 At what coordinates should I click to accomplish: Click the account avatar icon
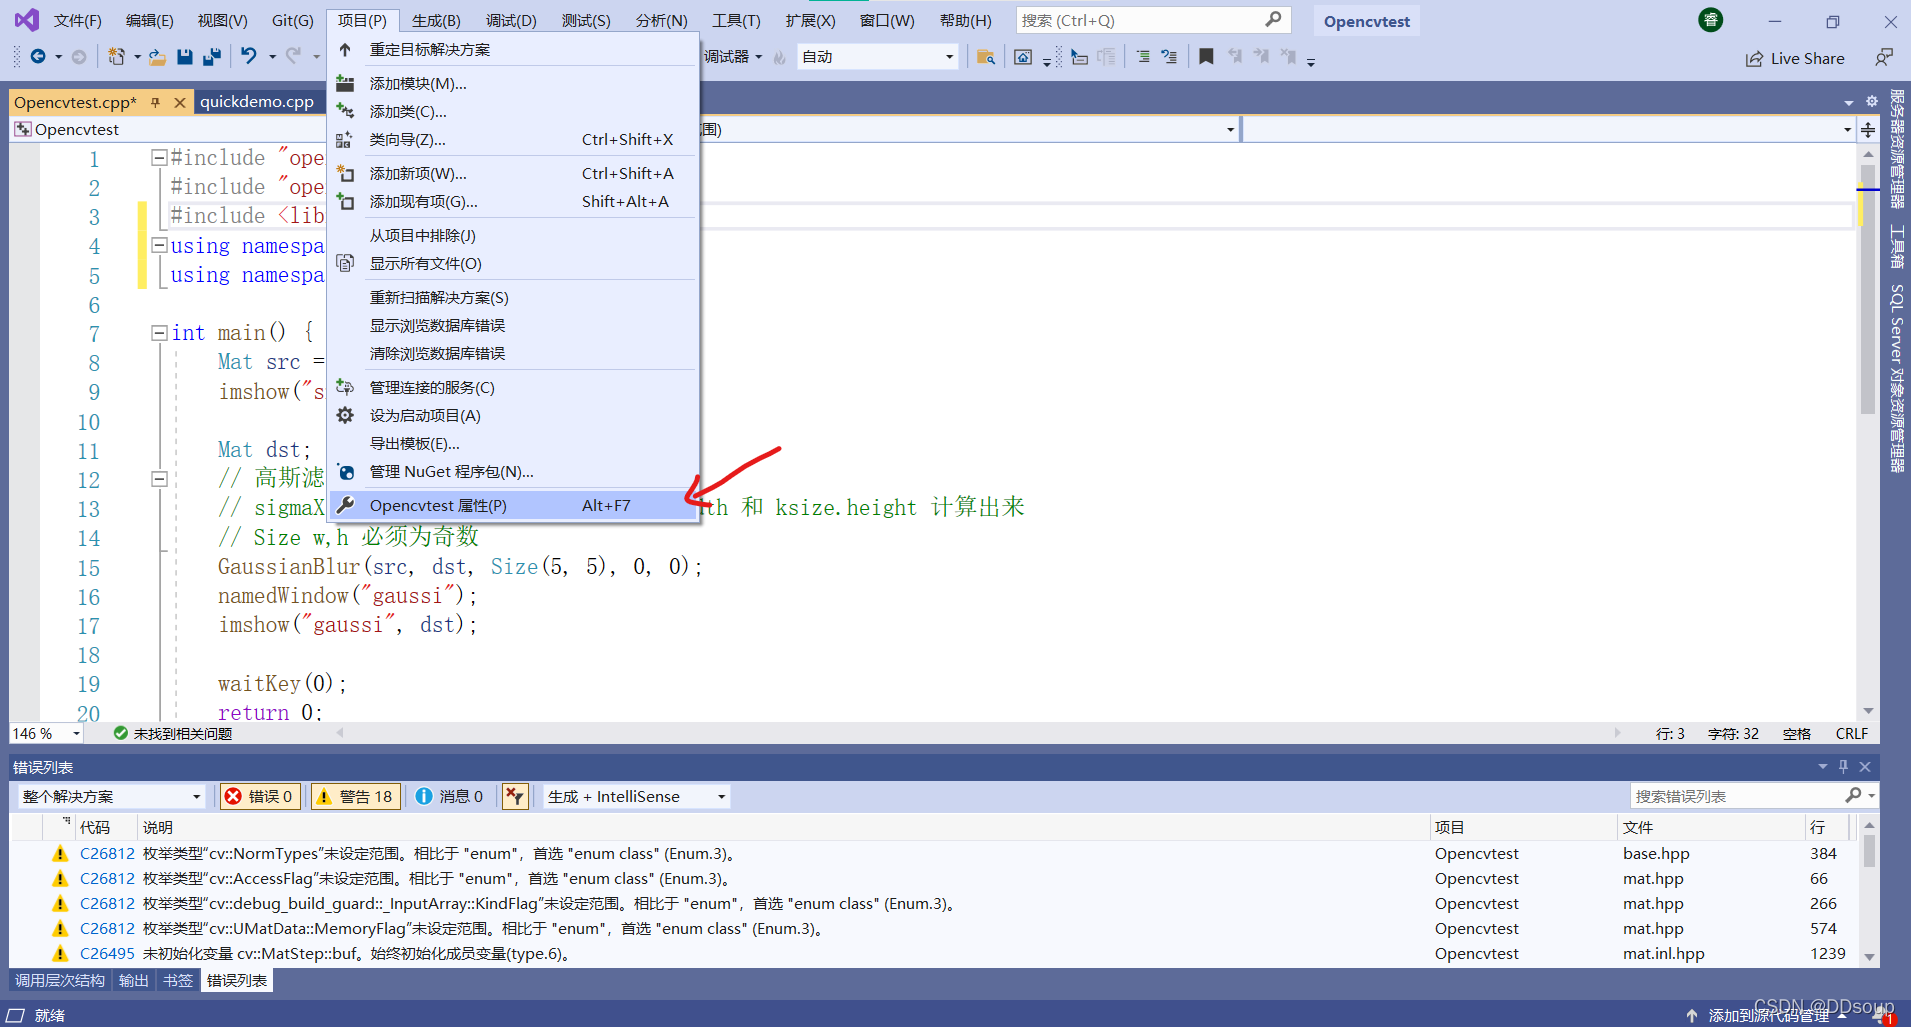point(1711,20)
